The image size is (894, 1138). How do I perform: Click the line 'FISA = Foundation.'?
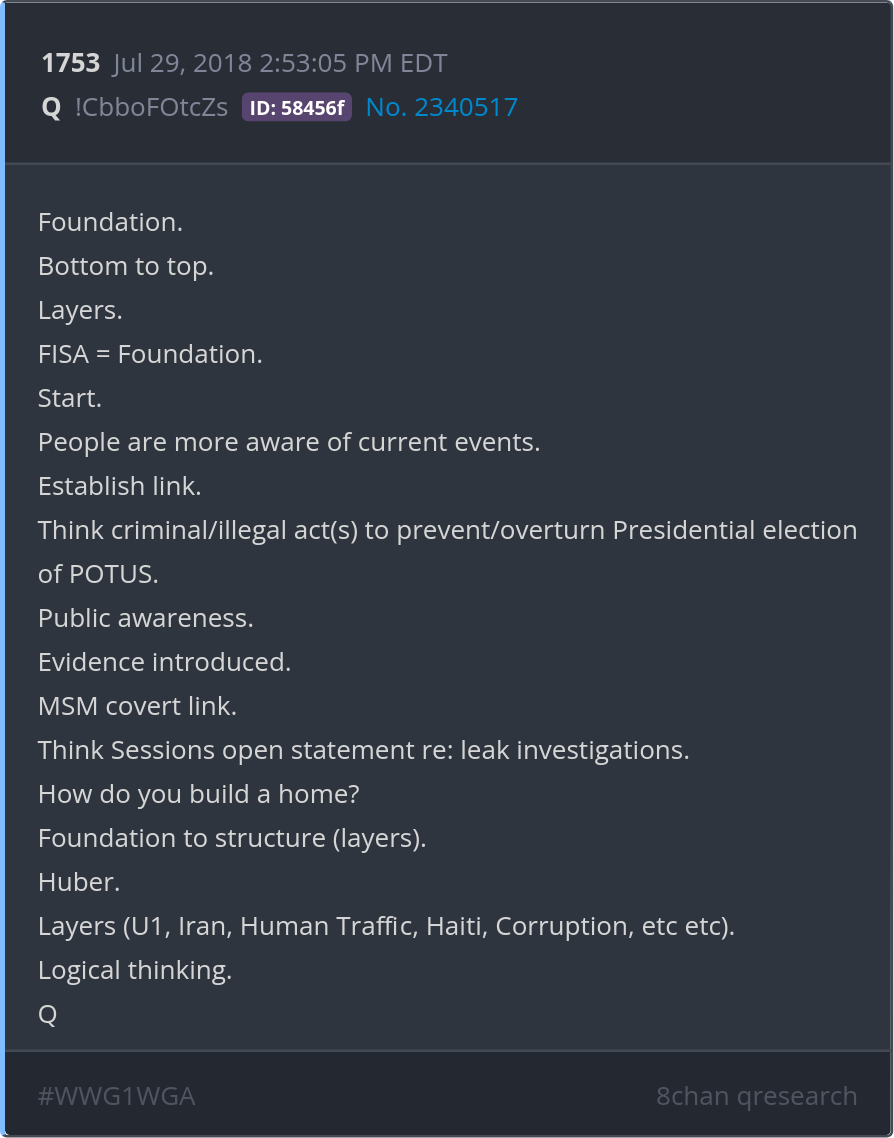(x=150, y=354)
